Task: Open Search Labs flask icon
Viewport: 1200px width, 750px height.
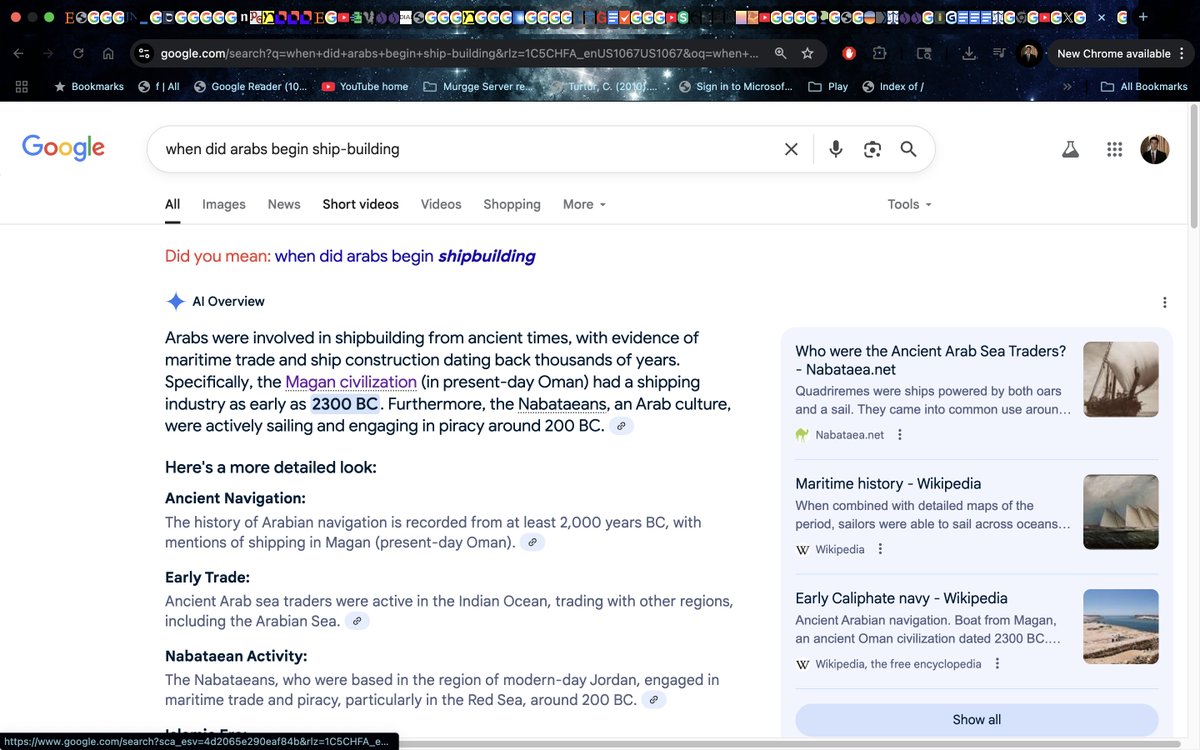Action: (x=1071, y=149)
